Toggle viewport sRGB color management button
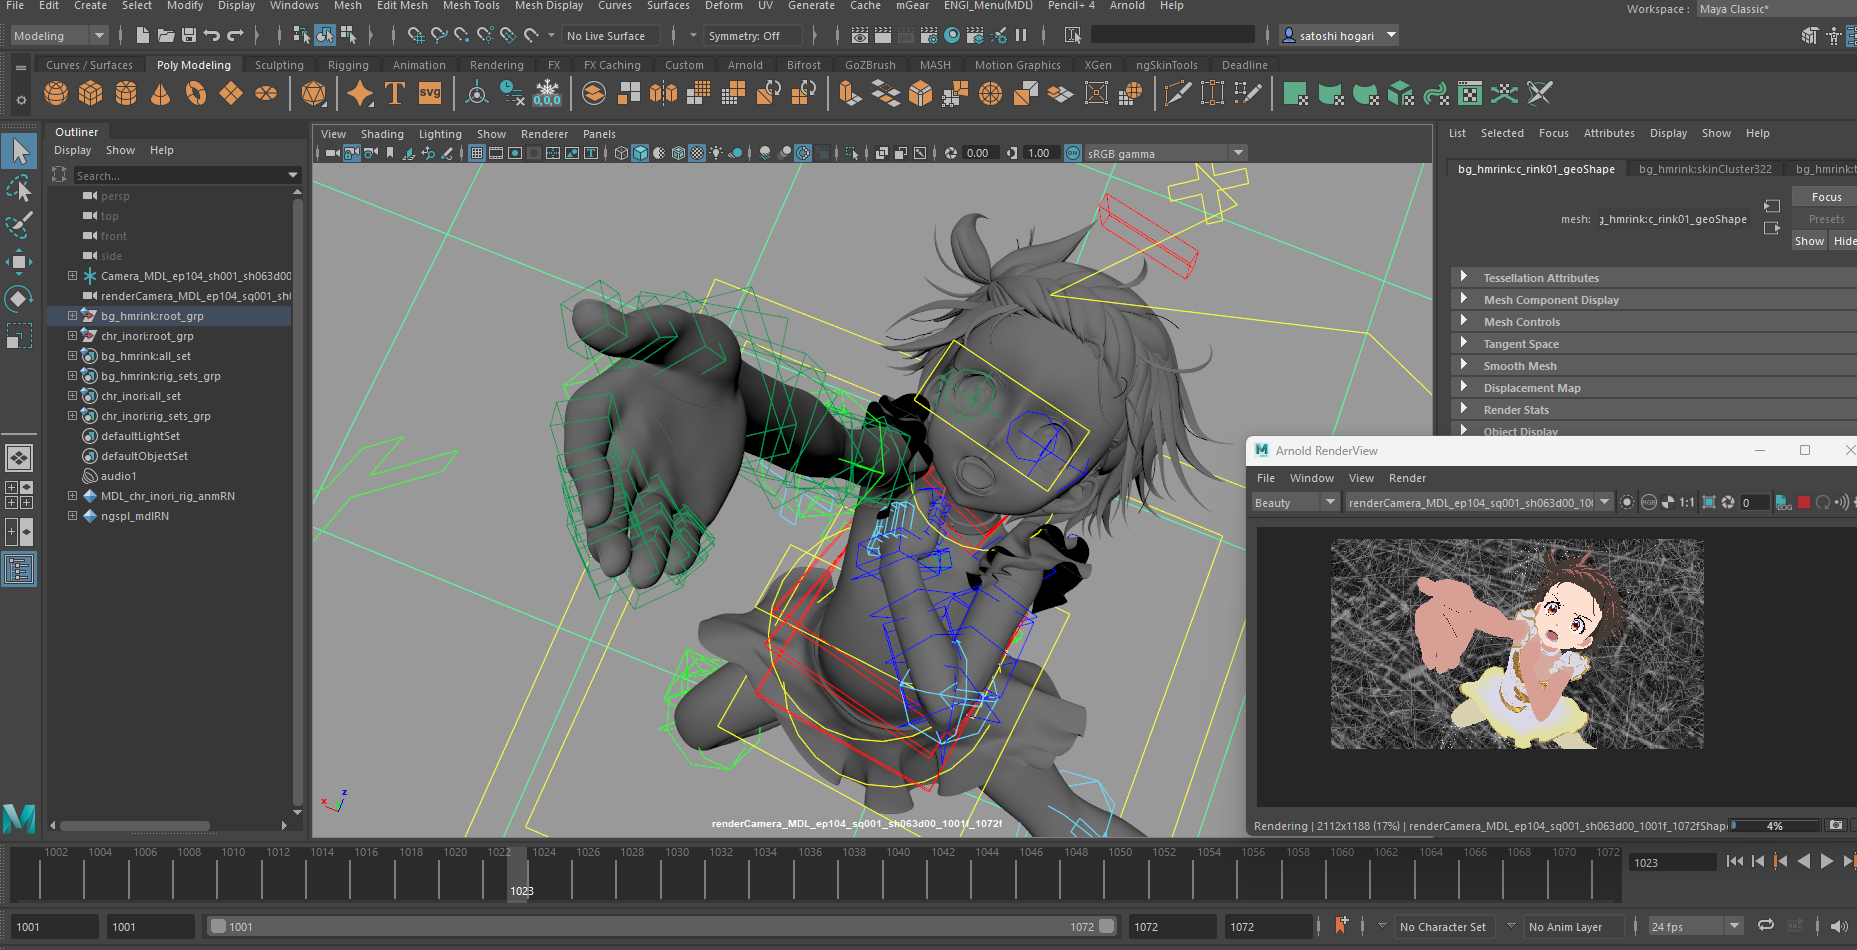 pos(1073,153)
